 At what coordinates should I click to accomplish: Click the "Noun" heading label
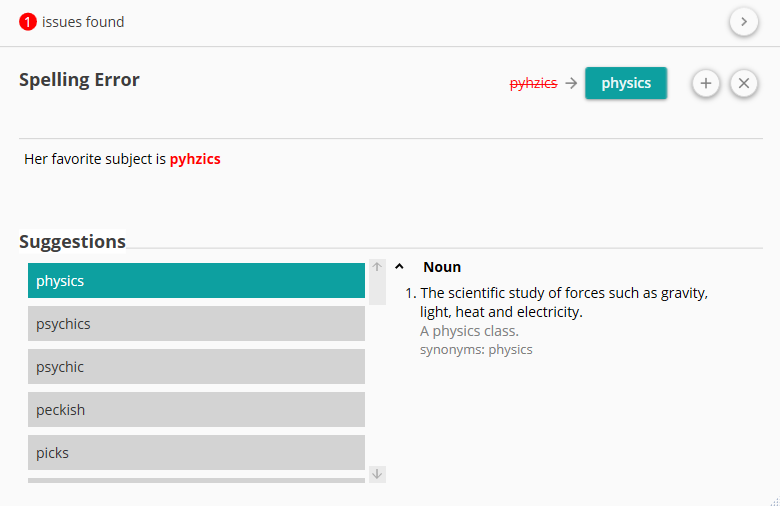pyautogui.click(x=442, y=267)
